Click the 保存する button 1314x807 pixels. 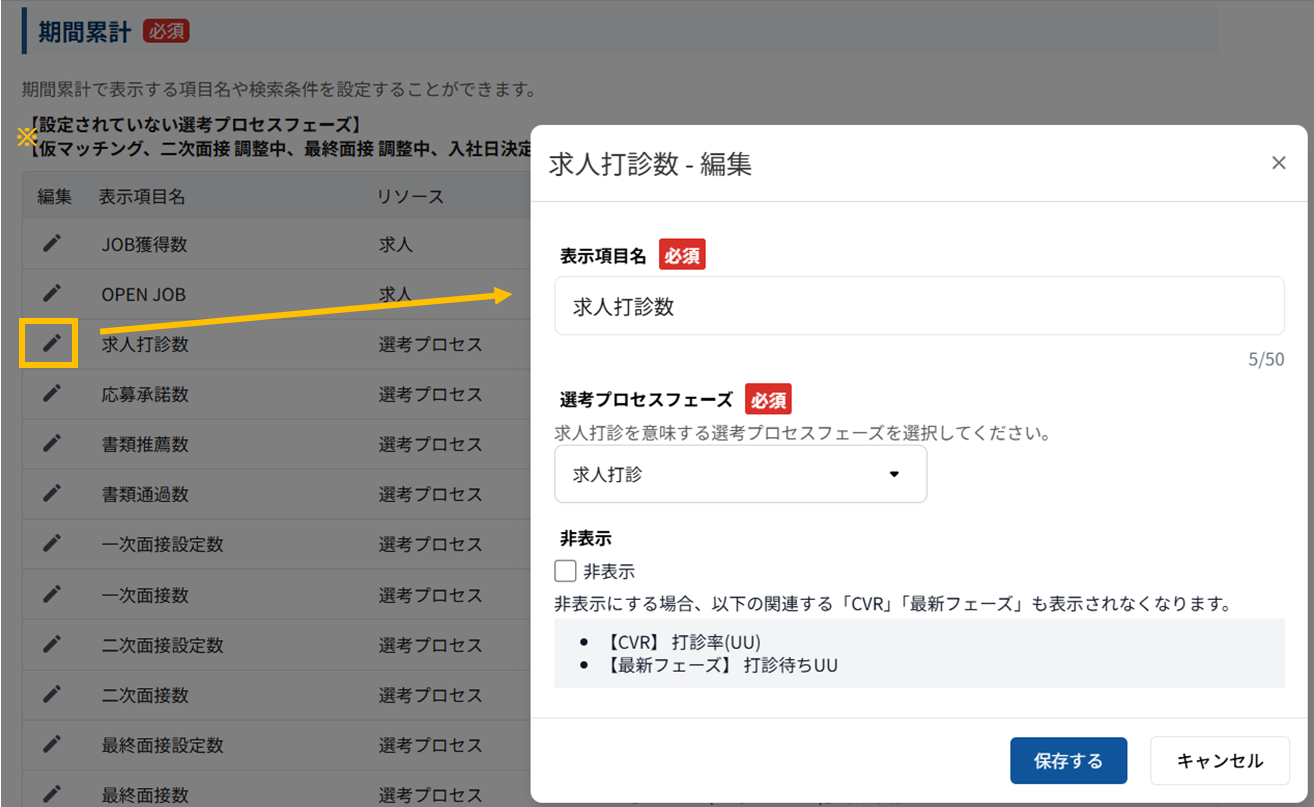tap(1068, 761)
